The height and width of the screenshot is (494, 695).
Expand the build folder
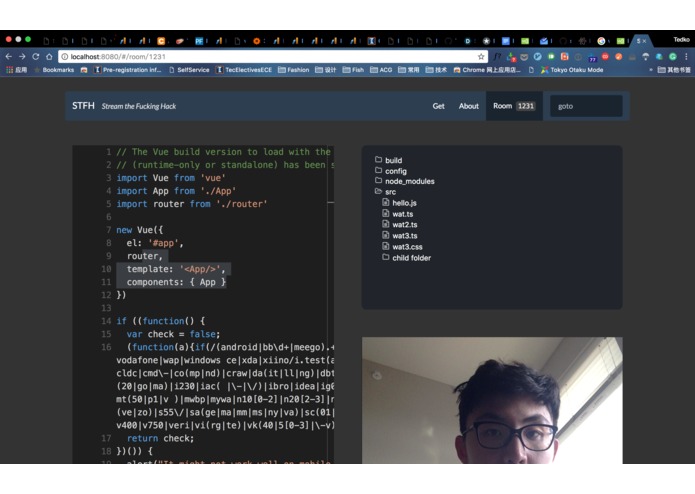click(x=389, y=160)
